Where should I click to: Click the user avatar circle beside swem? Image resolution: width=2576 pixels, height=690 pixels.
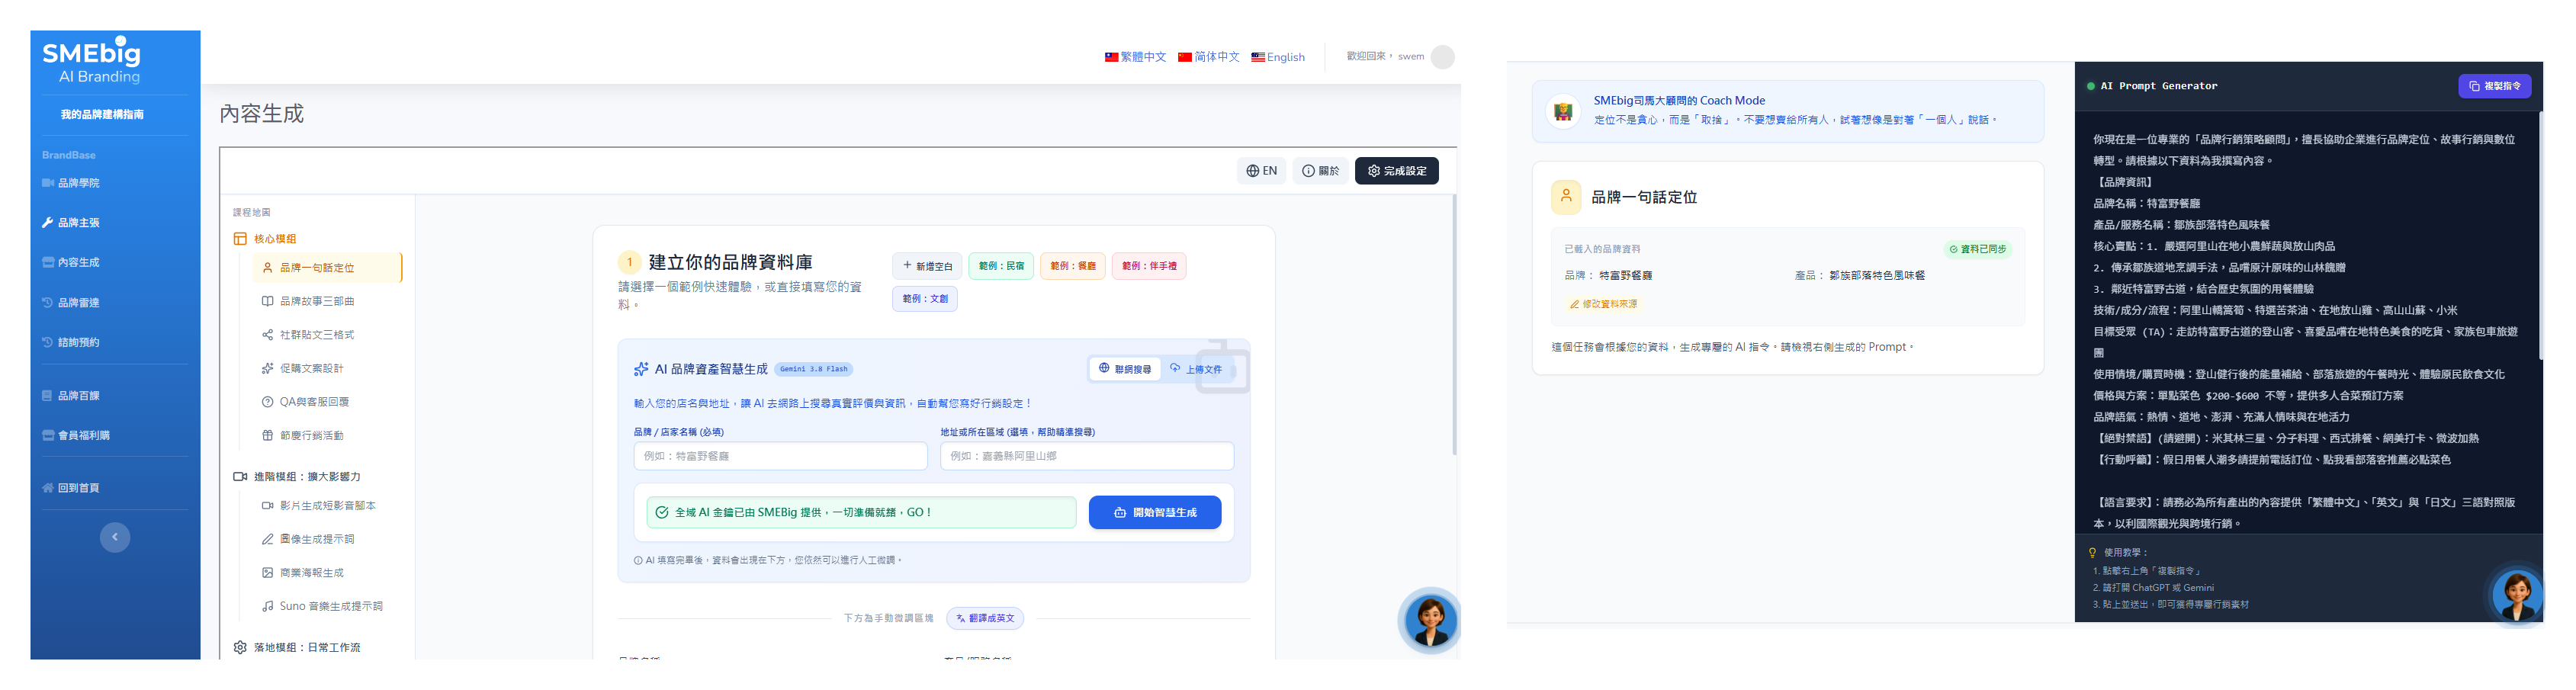point(1442,57)
